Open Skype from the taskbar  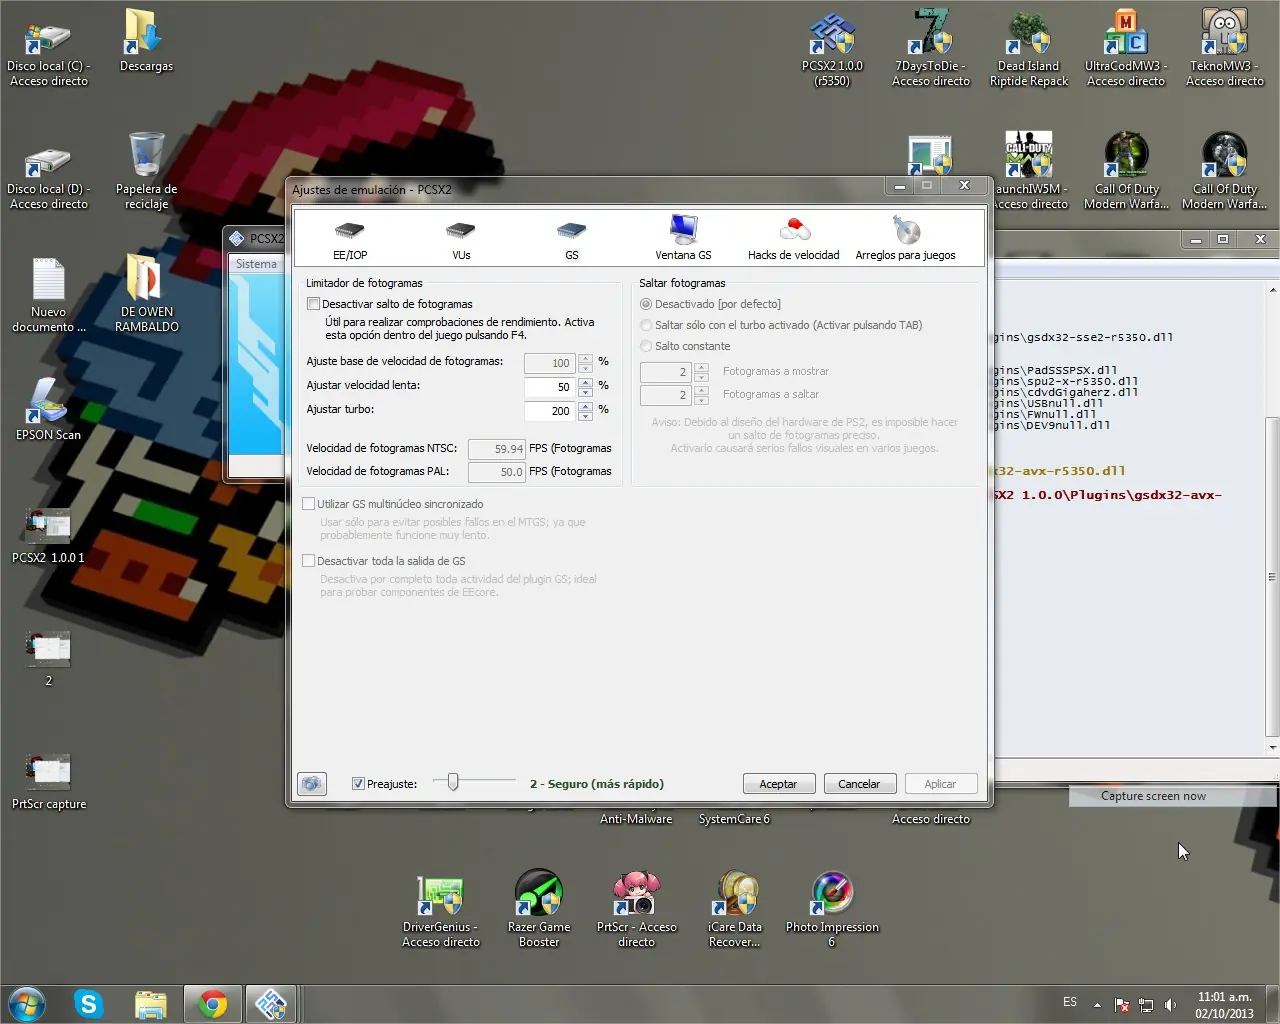point(89,1004)
